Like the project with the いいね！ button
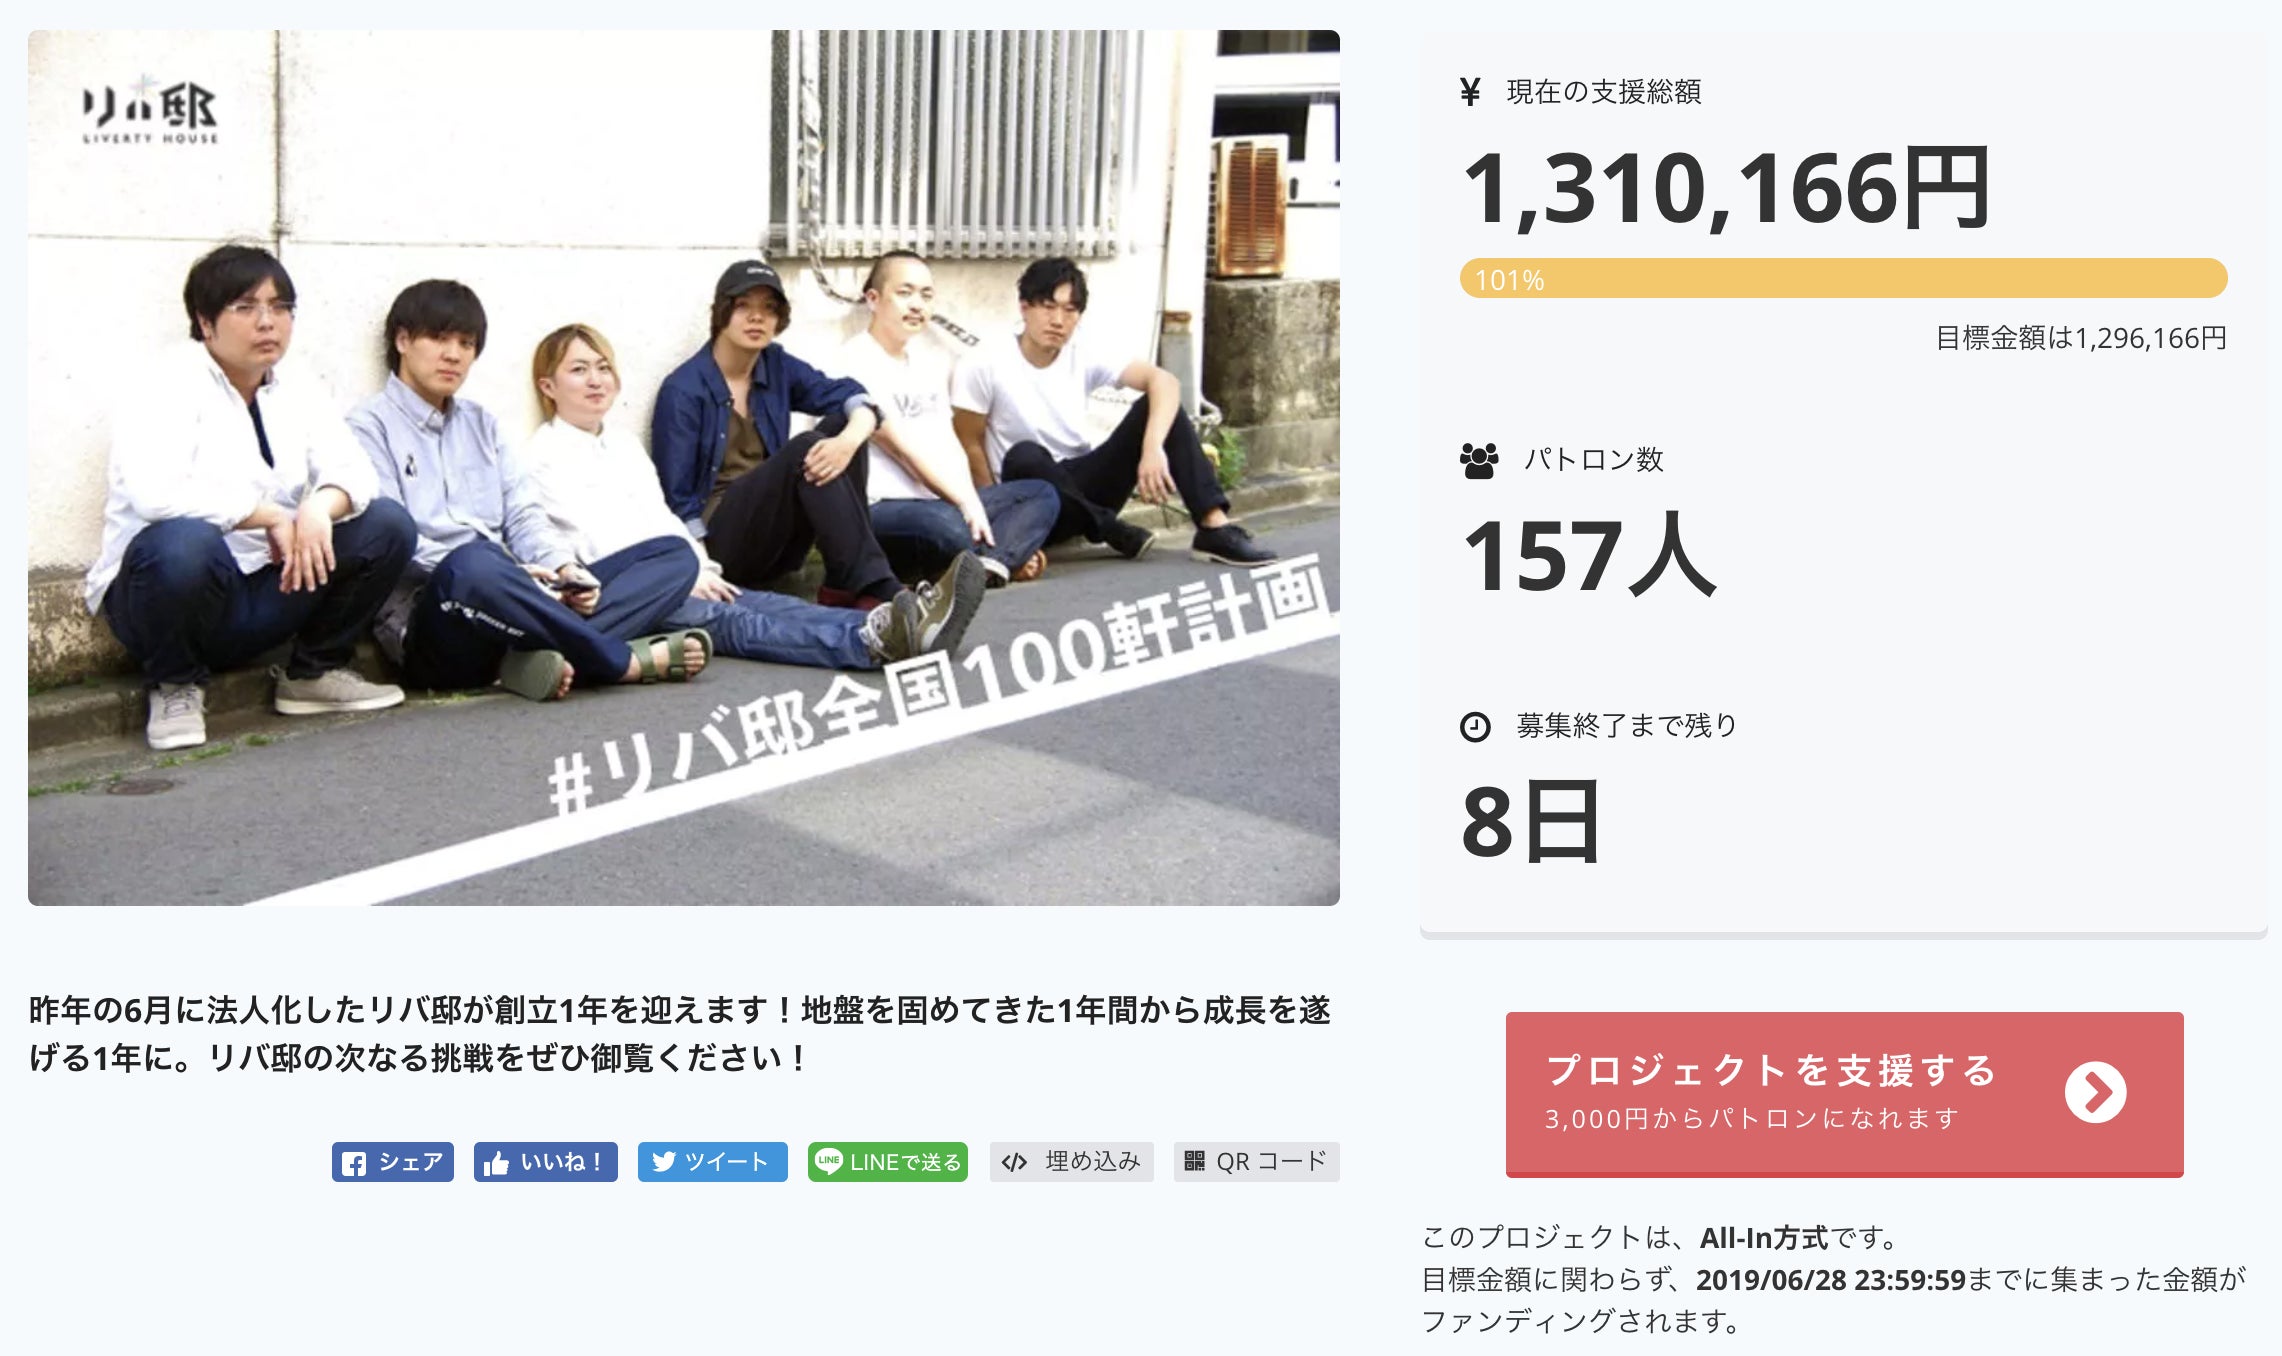This screenshot has height=1356, width=2282. 546,1162
